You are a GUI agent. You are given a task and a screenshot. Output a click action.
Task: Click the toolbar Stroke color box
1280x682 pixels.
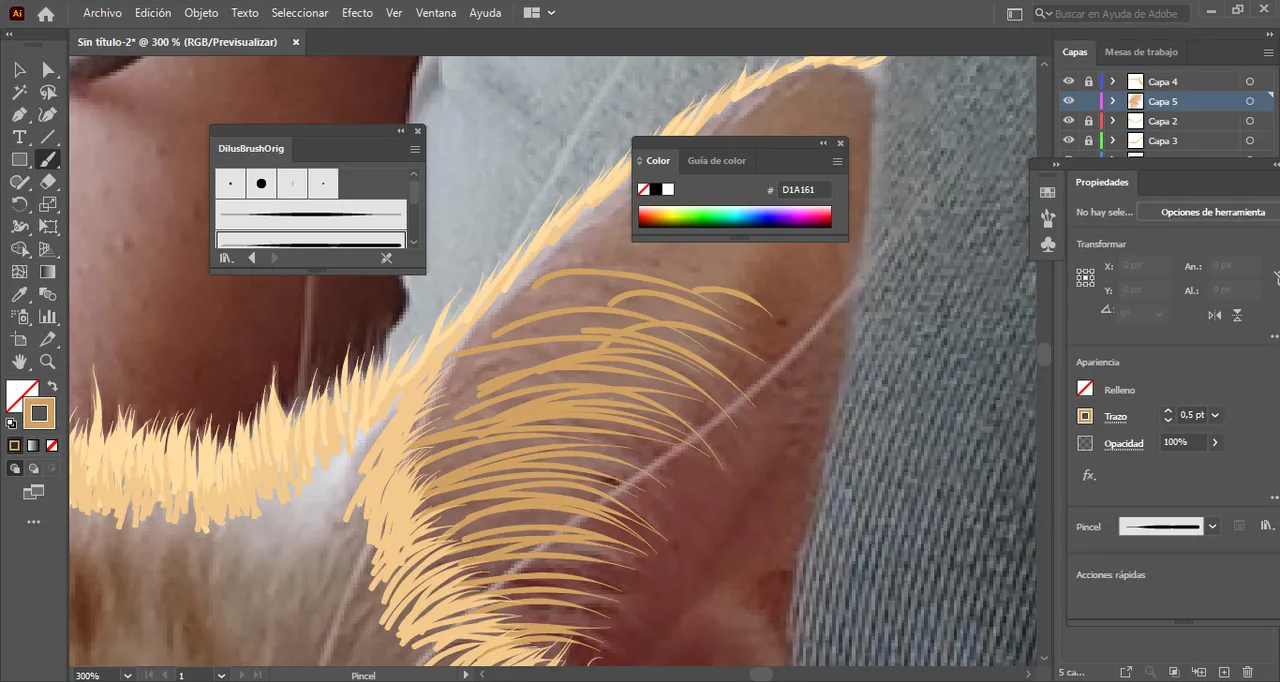[x=39, y=412]
